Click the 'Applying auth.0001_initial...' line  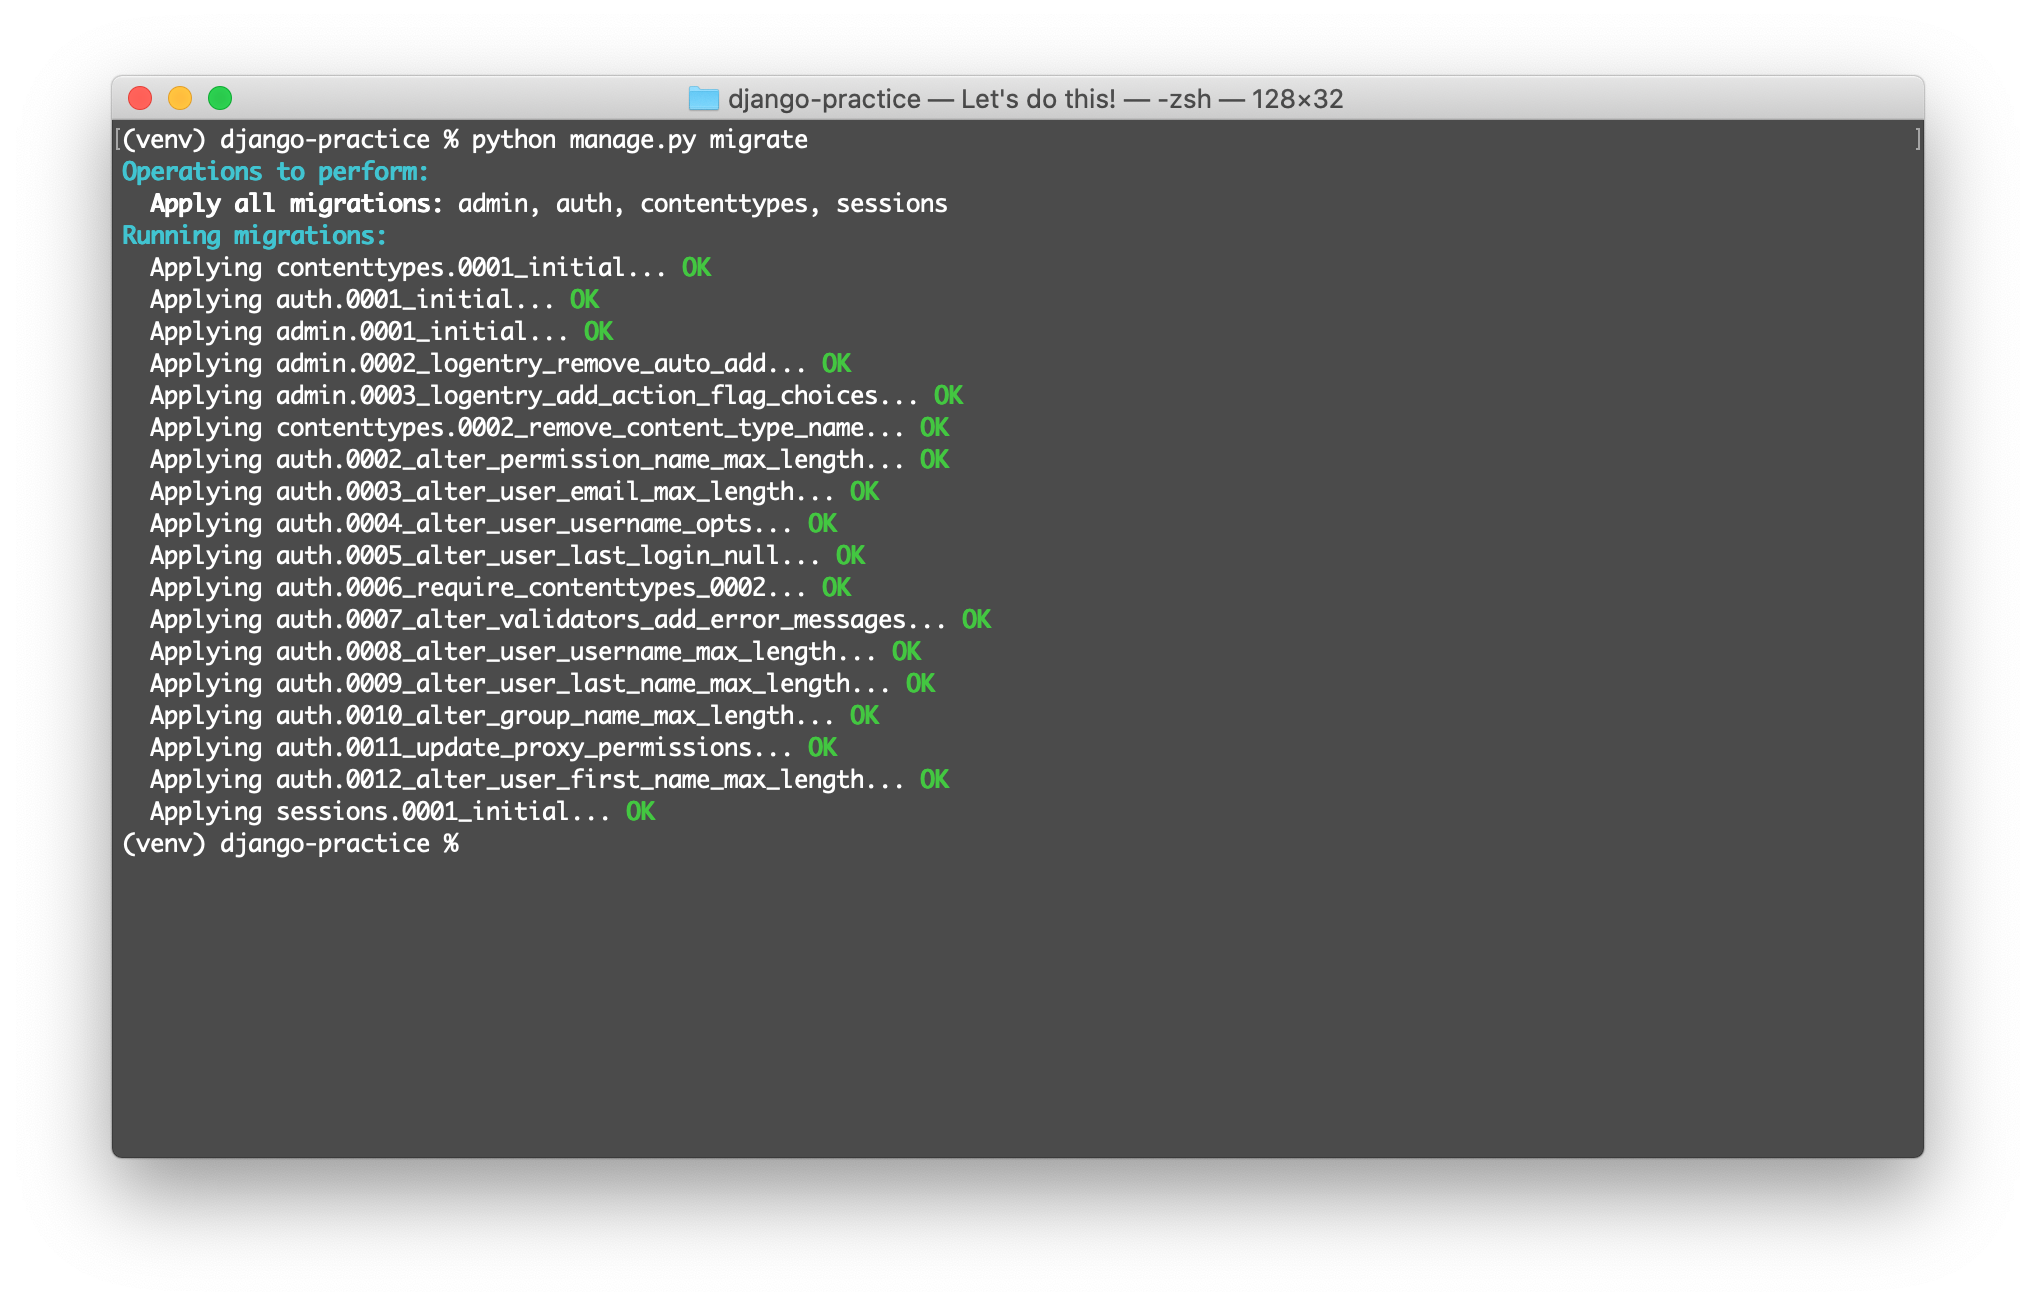(x=374, y=300)
